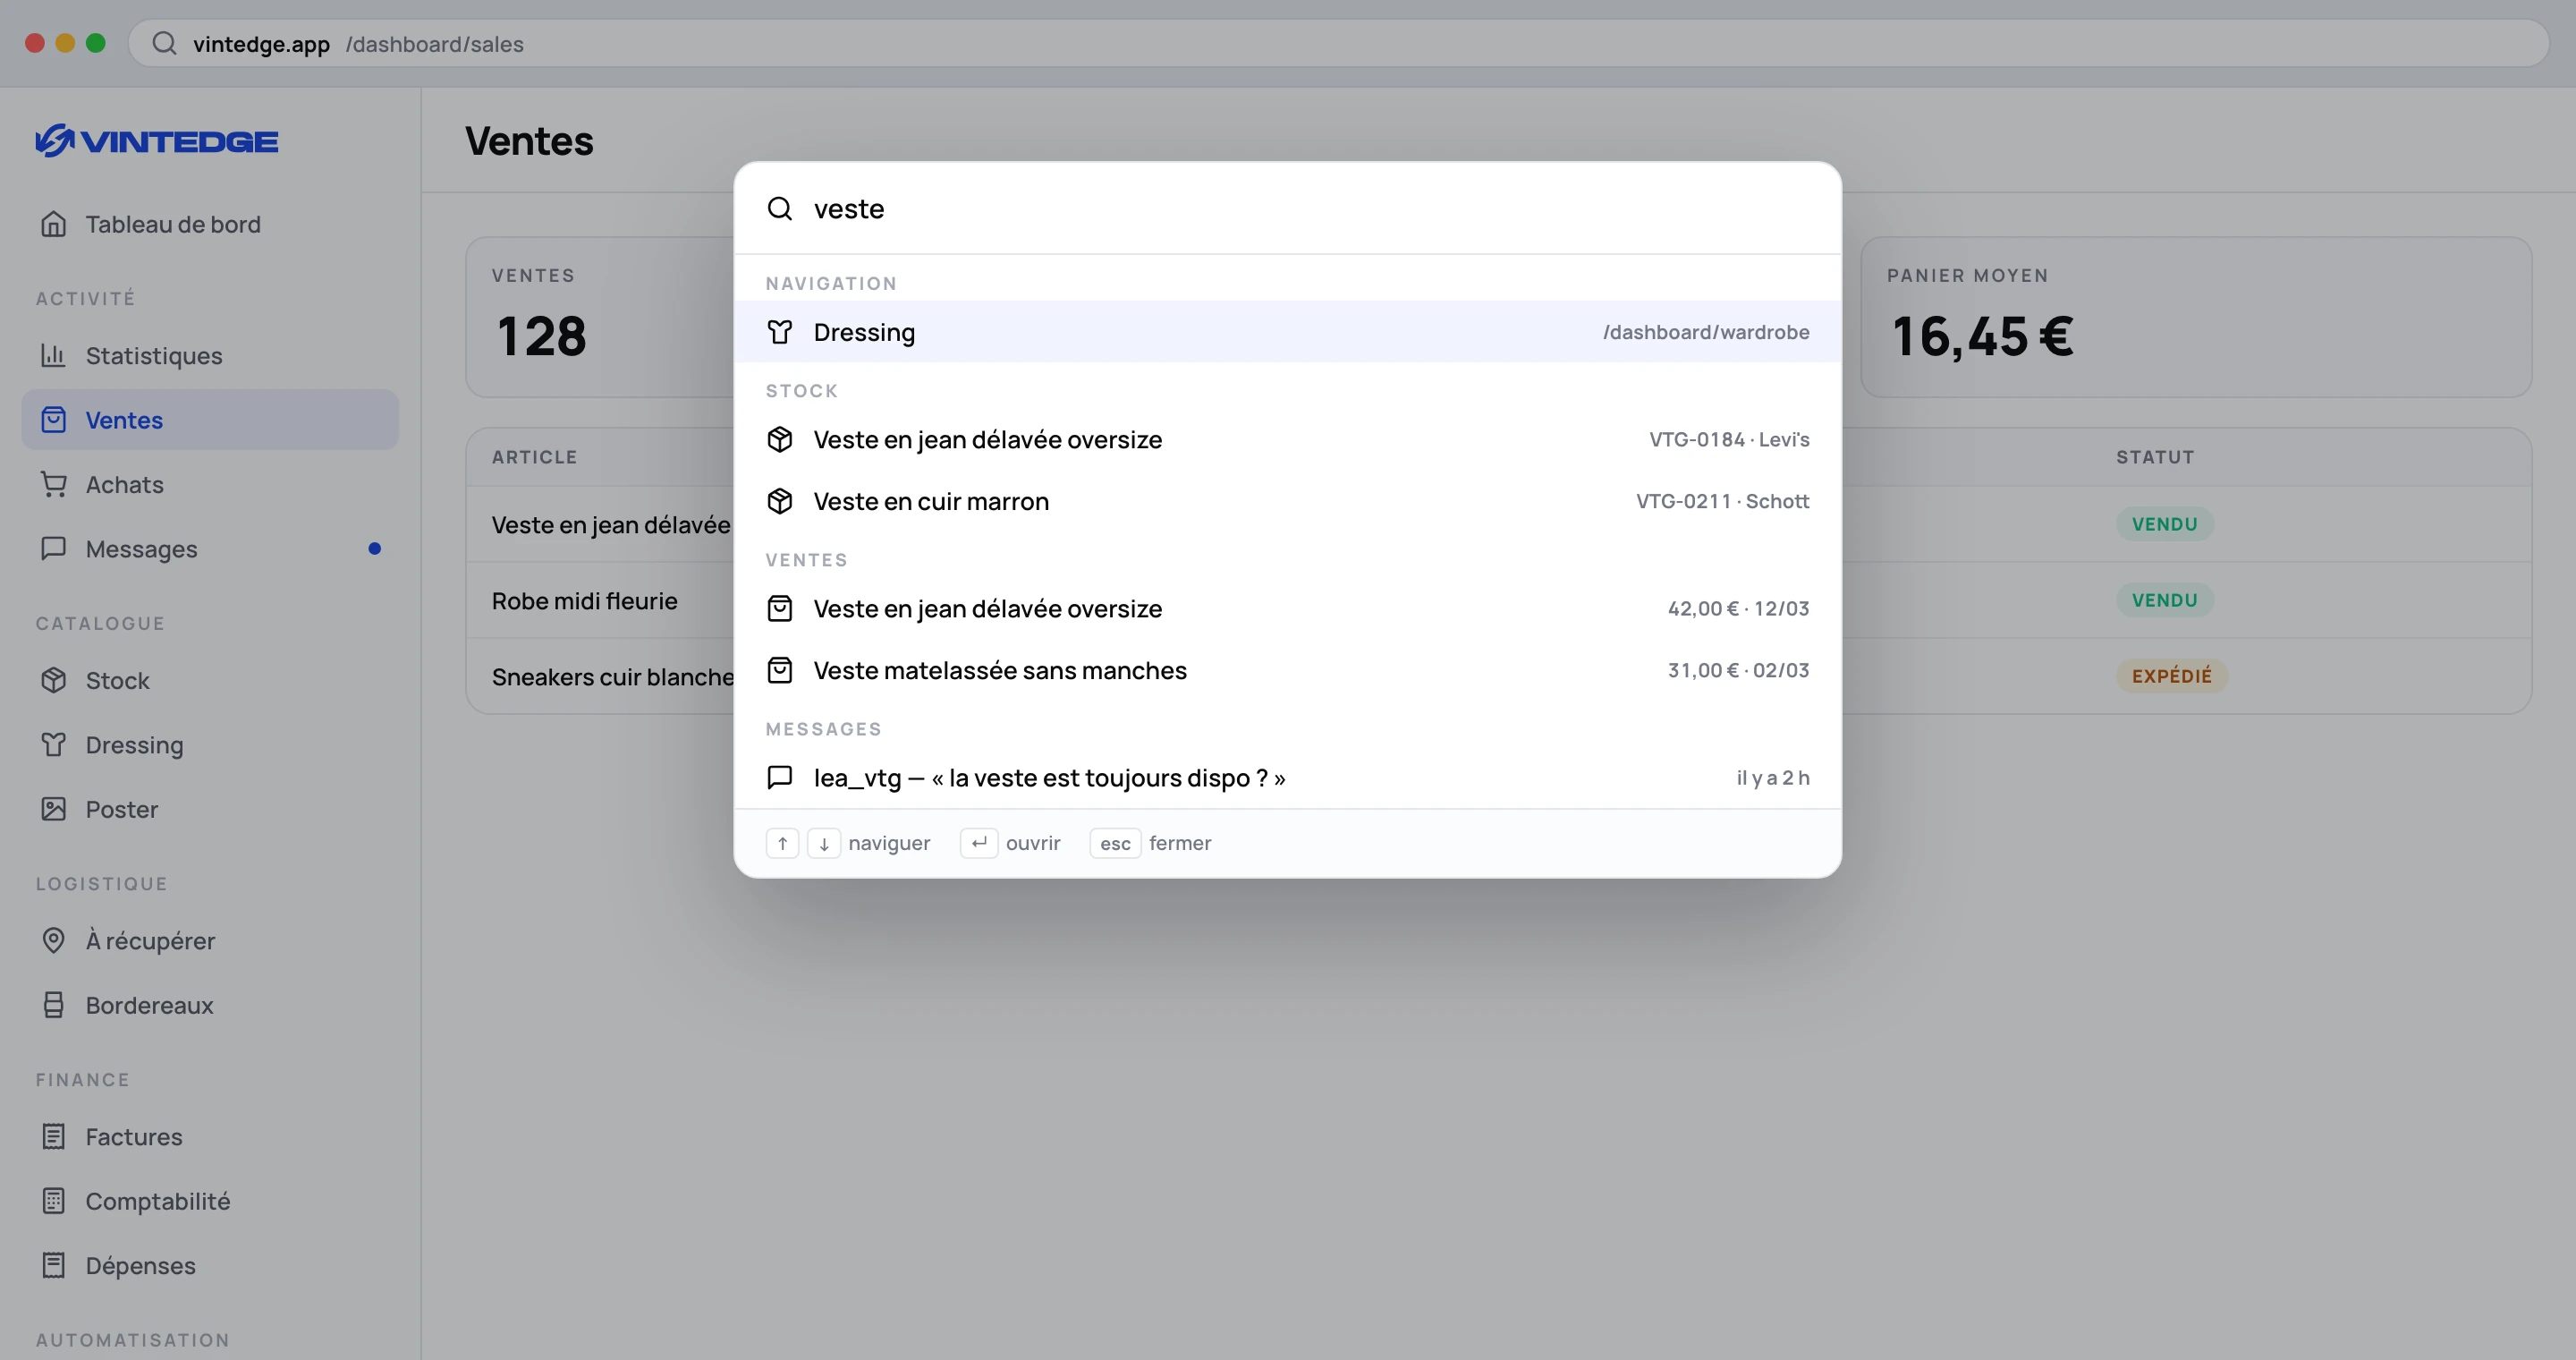Viewport: 2576px width, 1360px height.
Task: Click the Ventes bag icon in sidebar
Action: click(54, 420)
